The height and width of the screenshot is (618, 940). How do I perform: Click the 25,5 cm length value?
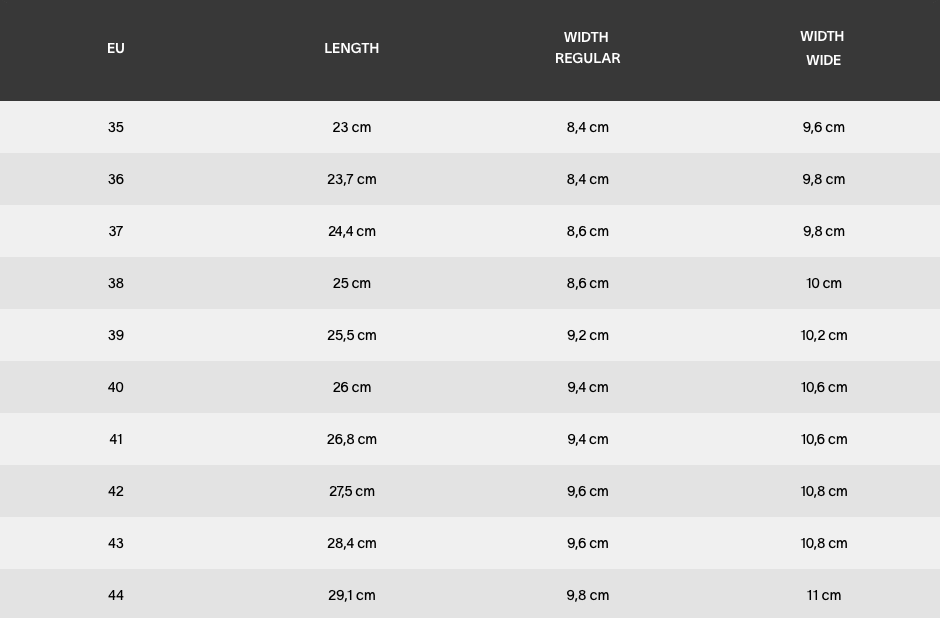351,335
